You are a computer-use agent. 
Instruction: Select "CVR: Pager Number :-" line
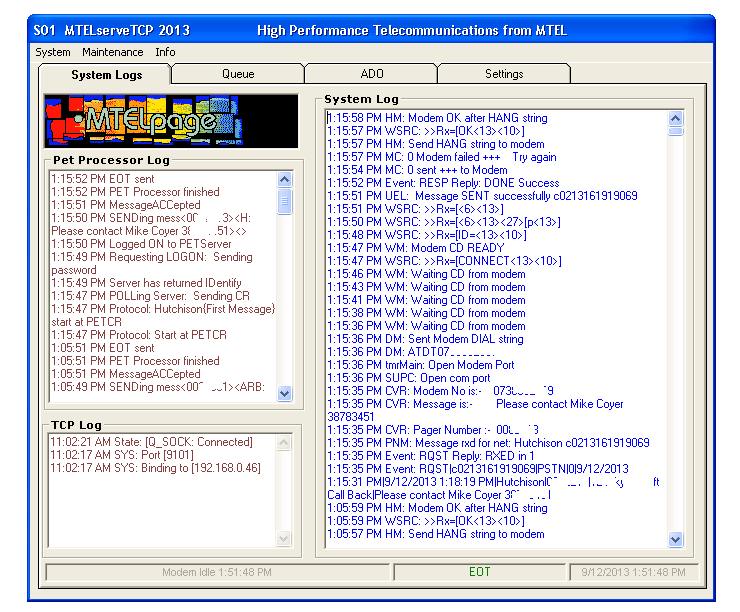pos(433,430)
